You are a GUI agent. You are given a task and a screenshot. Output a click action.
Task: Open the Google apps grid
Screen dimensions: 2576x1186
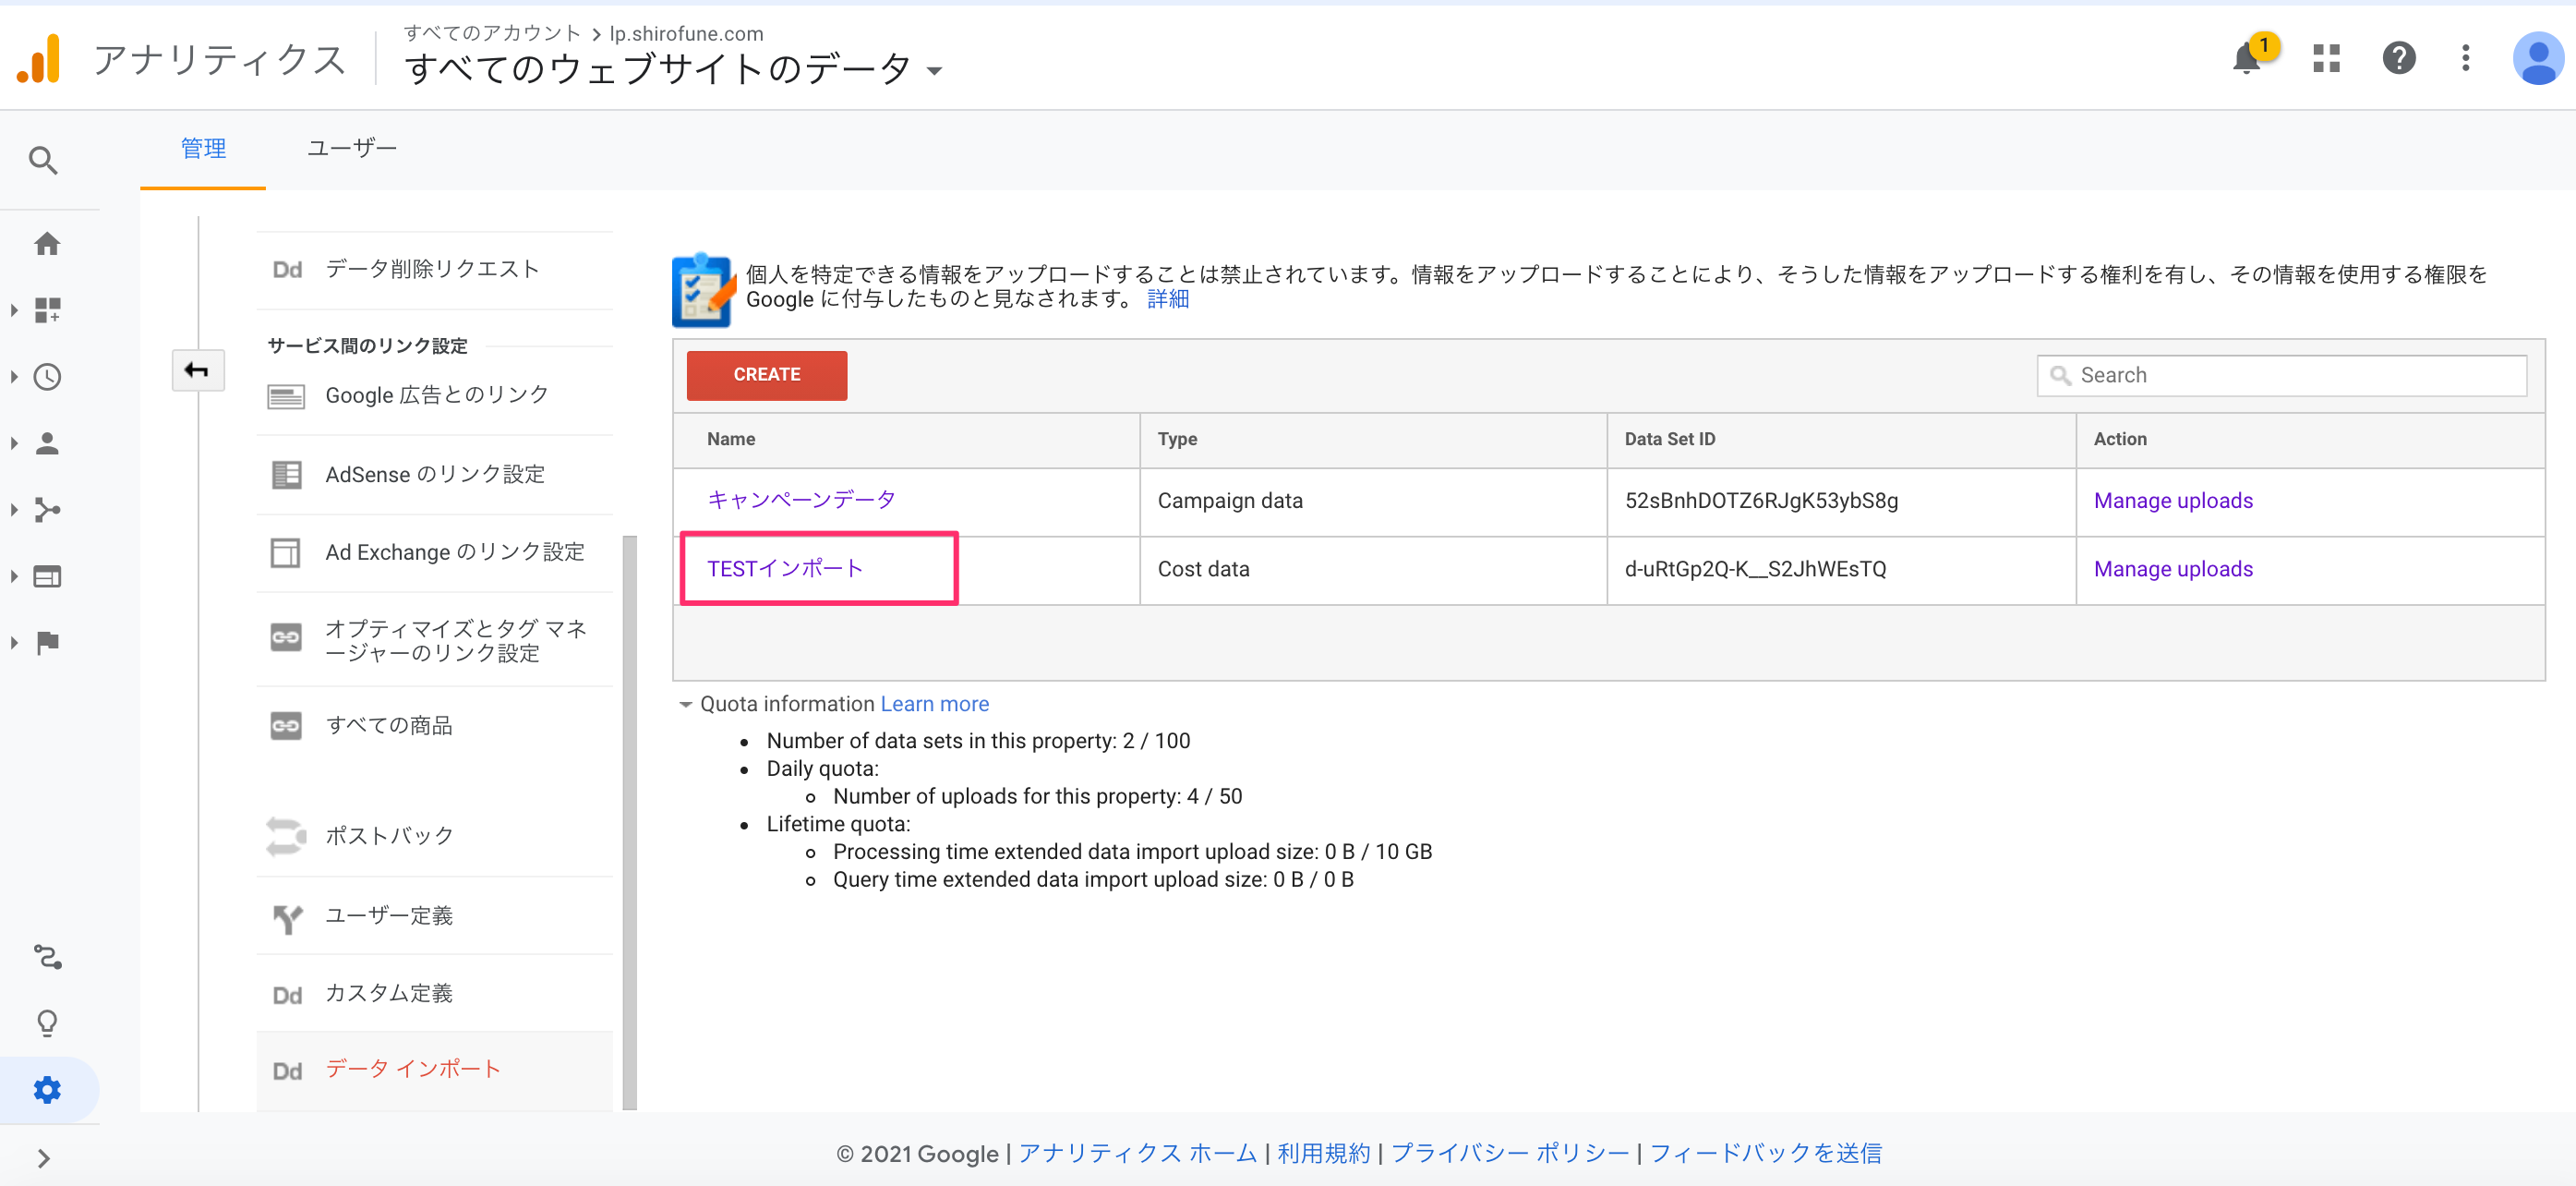[x=2326, y=58]
